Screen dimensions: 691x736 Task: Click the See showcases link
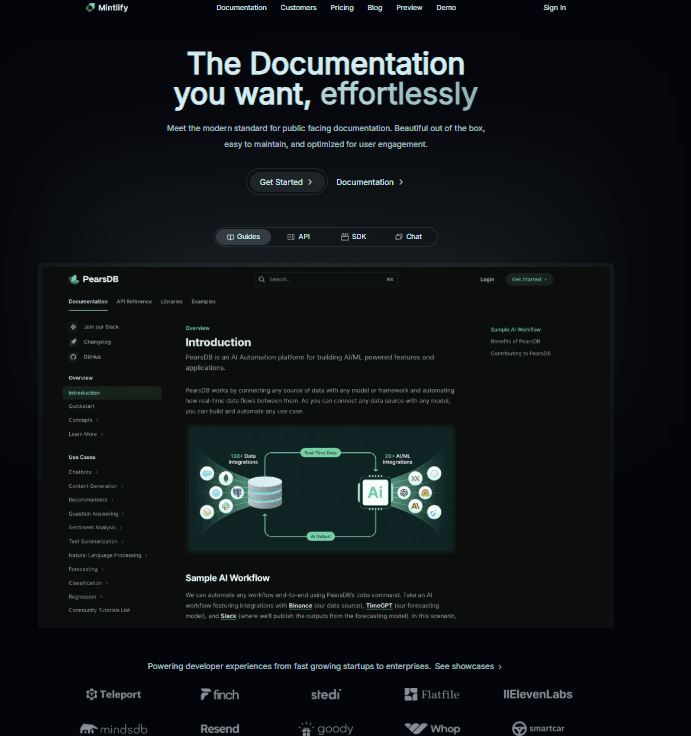click(x=468, y=667)
